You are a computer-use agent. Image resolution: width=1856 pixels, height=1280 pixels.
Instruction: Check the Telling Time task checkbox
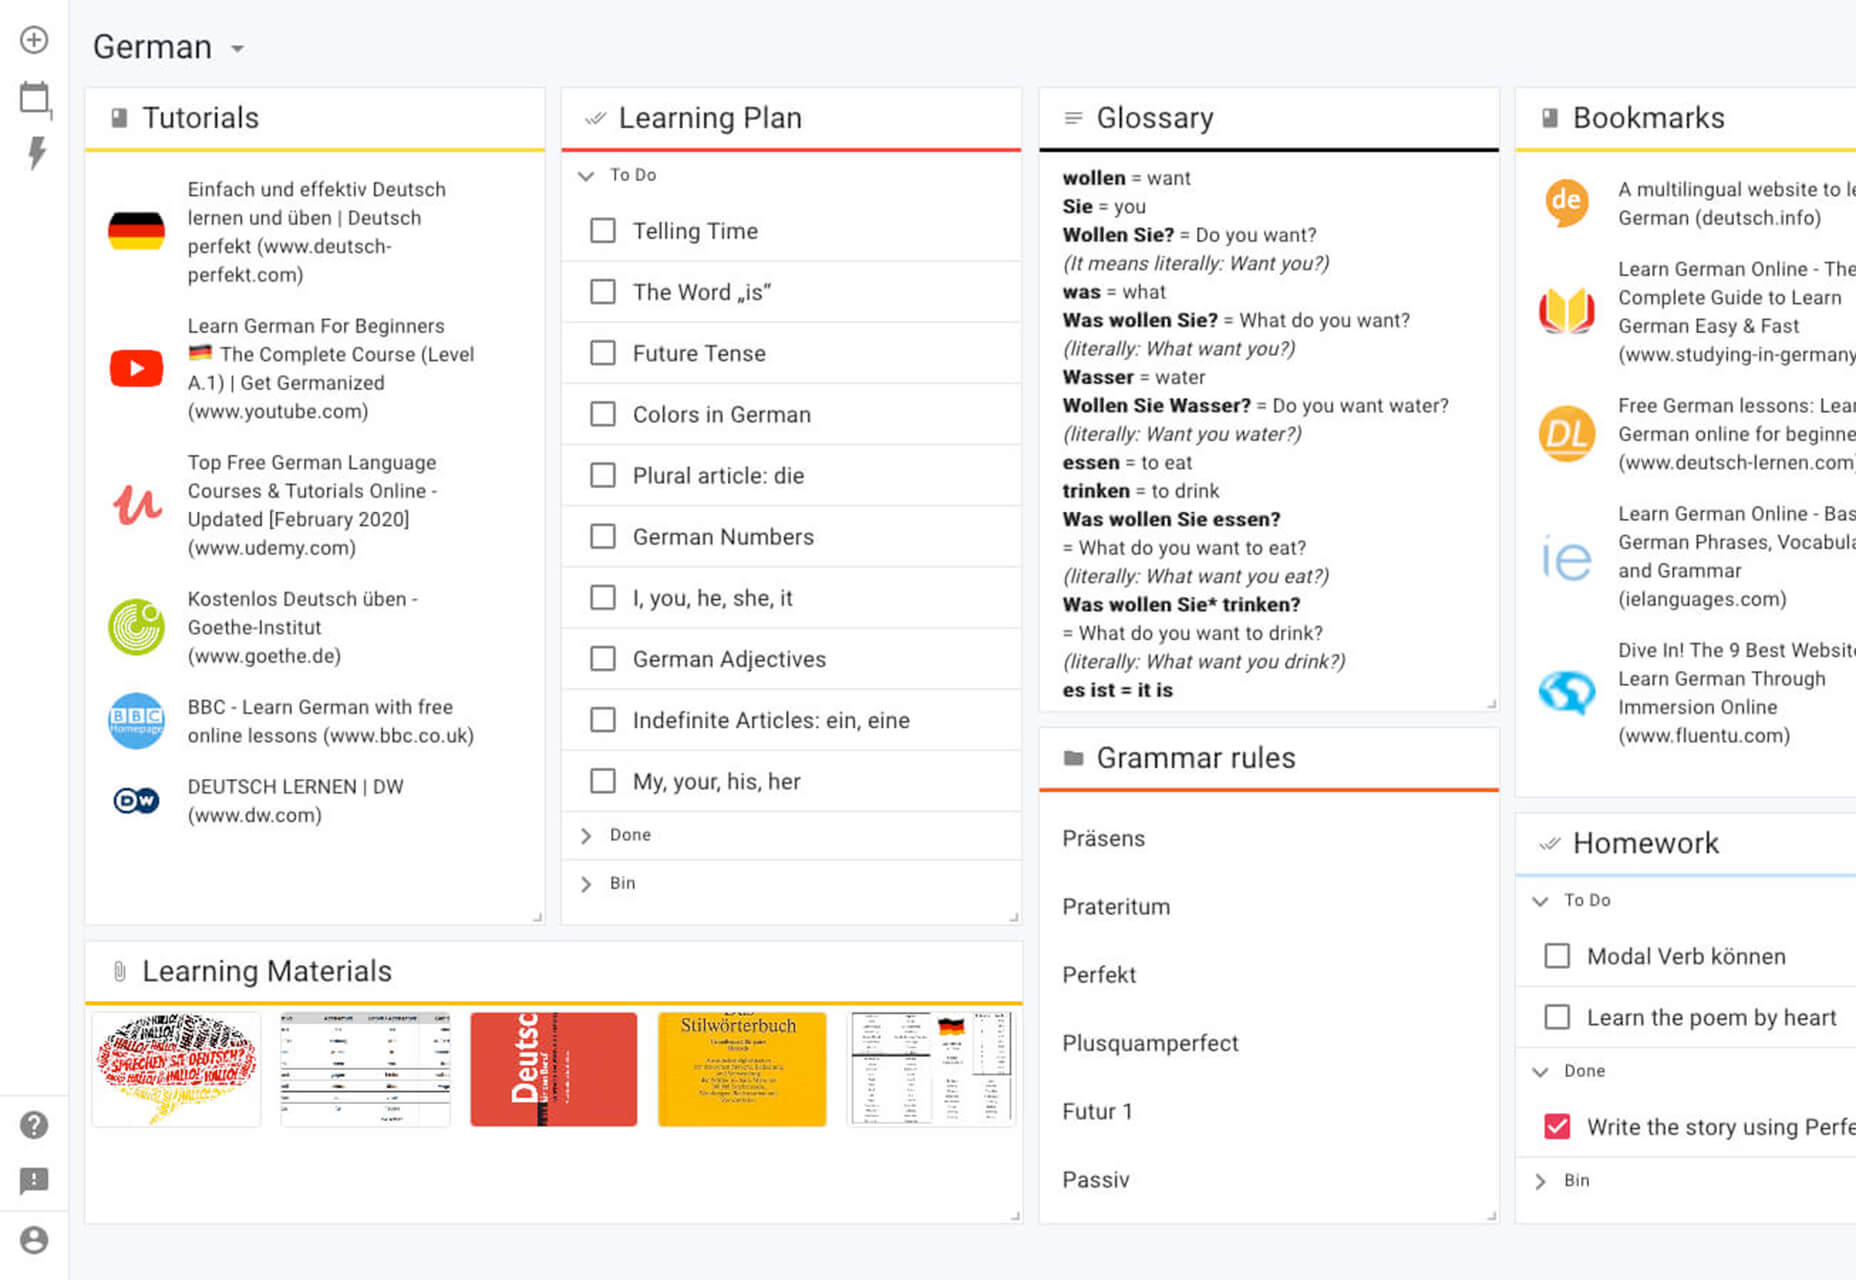pyautogui.click(x=603, y=231)
